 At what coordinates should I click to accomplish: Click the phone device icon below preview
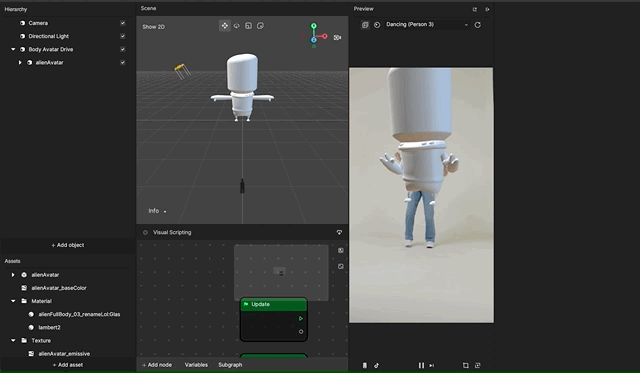[x=364, y=365]
